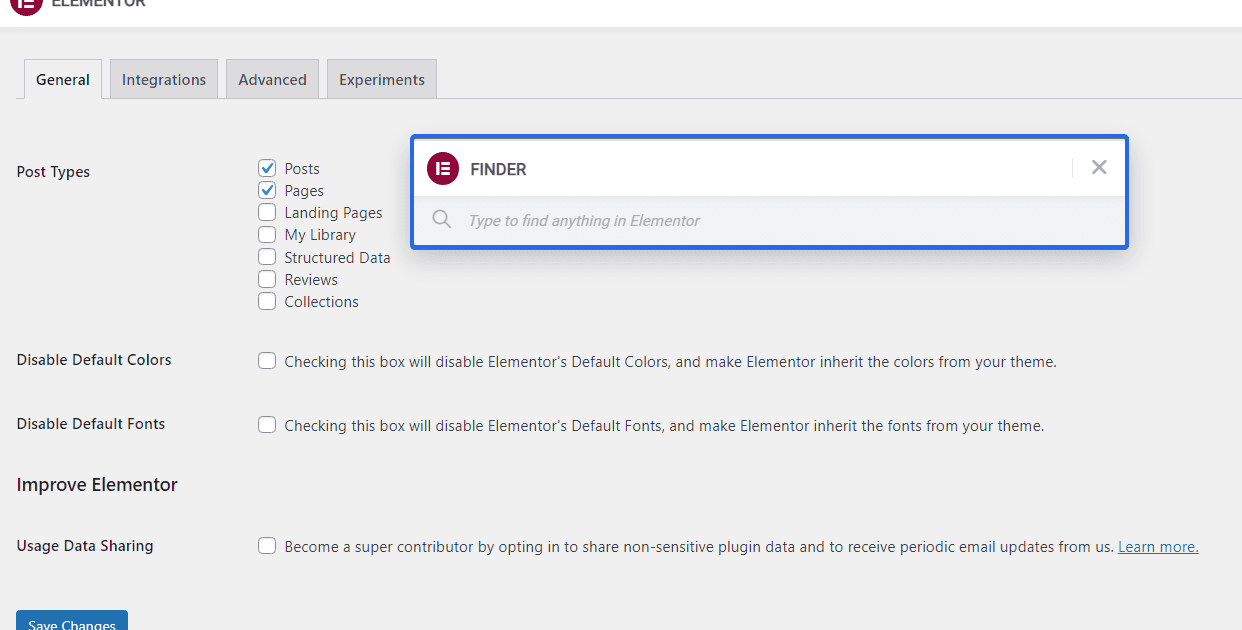Click the FINDER title text
This screenshot has height=630, width=1242.
click(498, 169)
